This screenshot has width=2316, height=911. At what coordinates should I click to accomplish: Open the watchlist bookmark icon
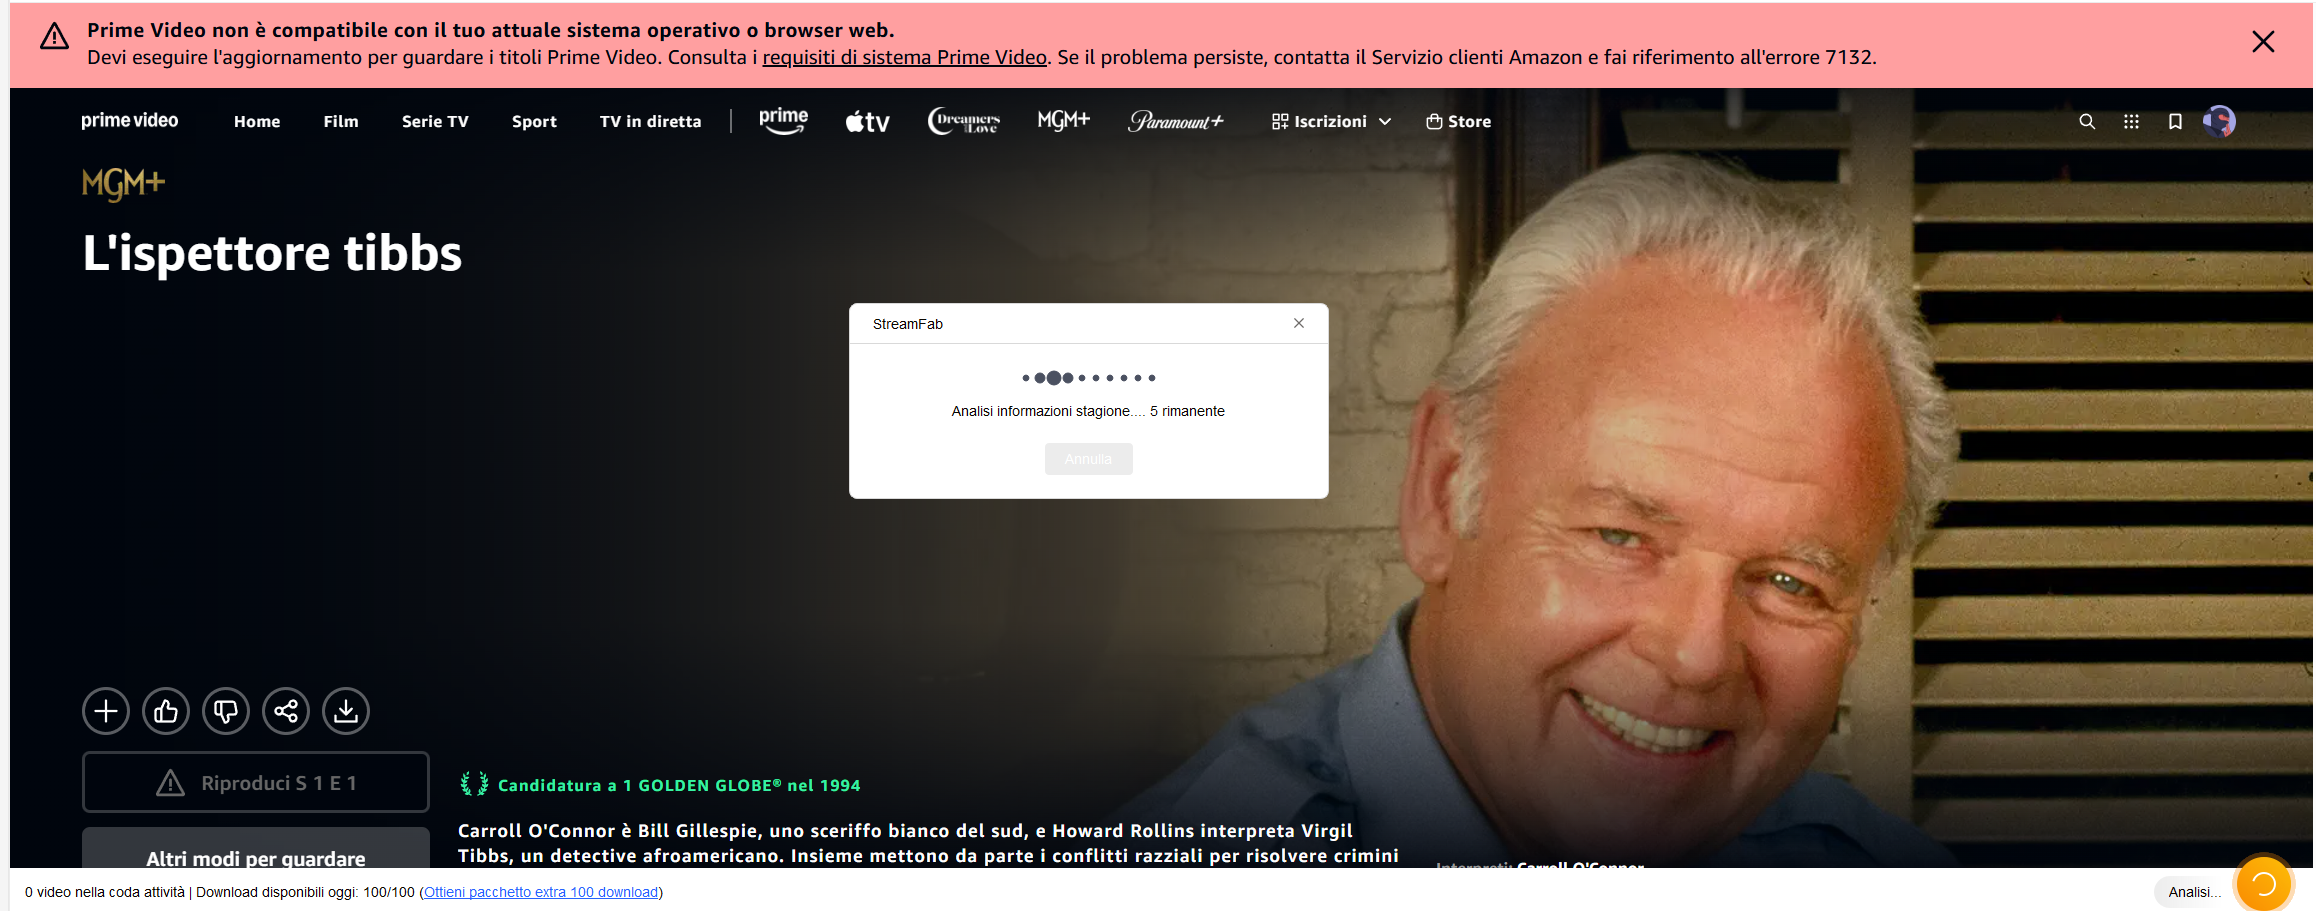pyautogui.click(x=2175, y=121)
